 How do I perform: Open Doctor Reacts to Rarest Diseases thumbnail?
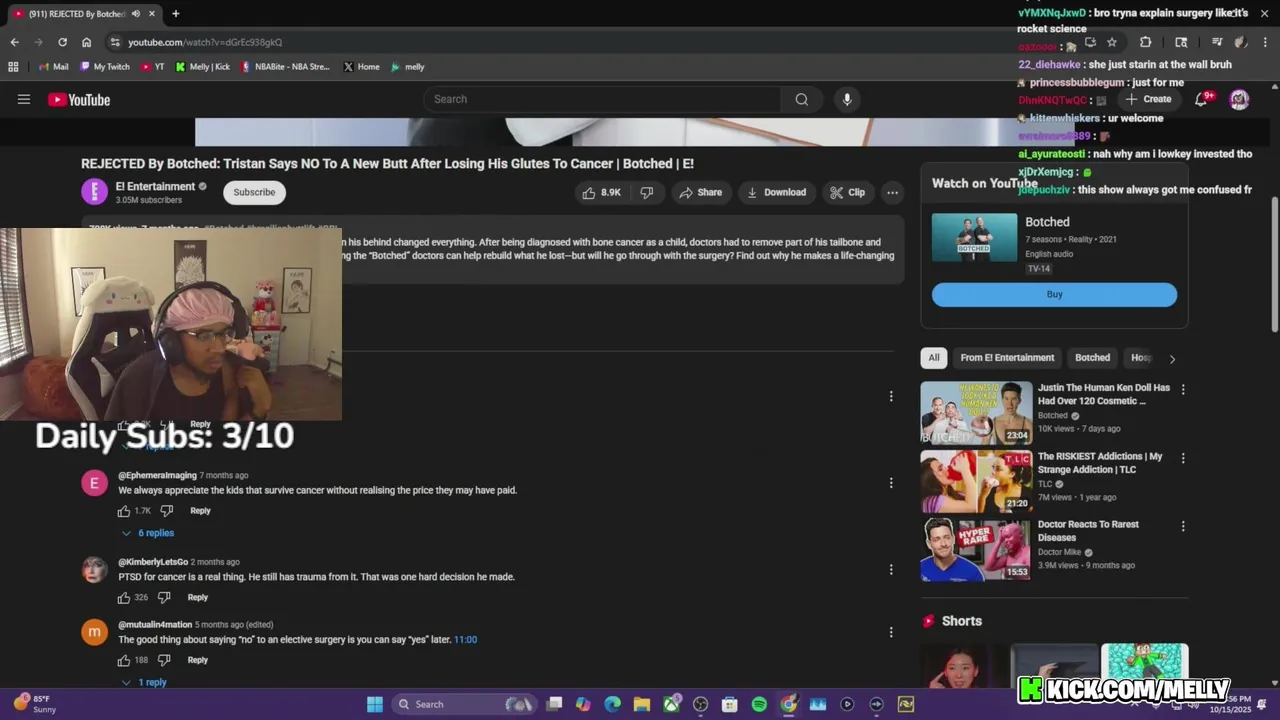(x=975, y=549)
